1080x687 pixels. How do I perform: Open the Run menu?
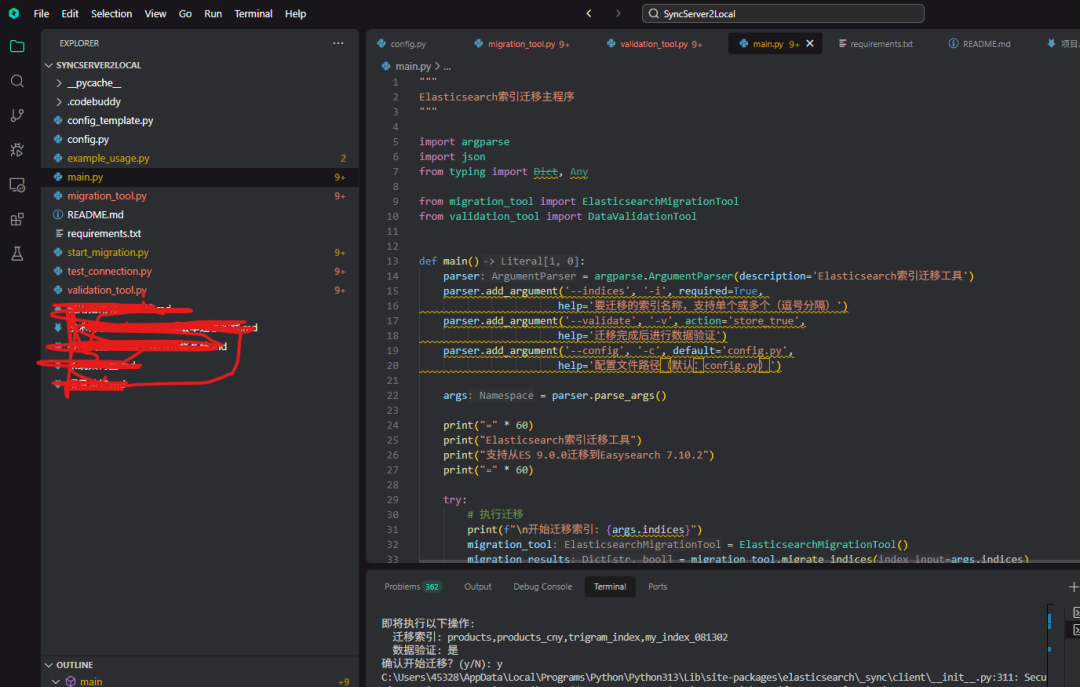pos(213,13)
